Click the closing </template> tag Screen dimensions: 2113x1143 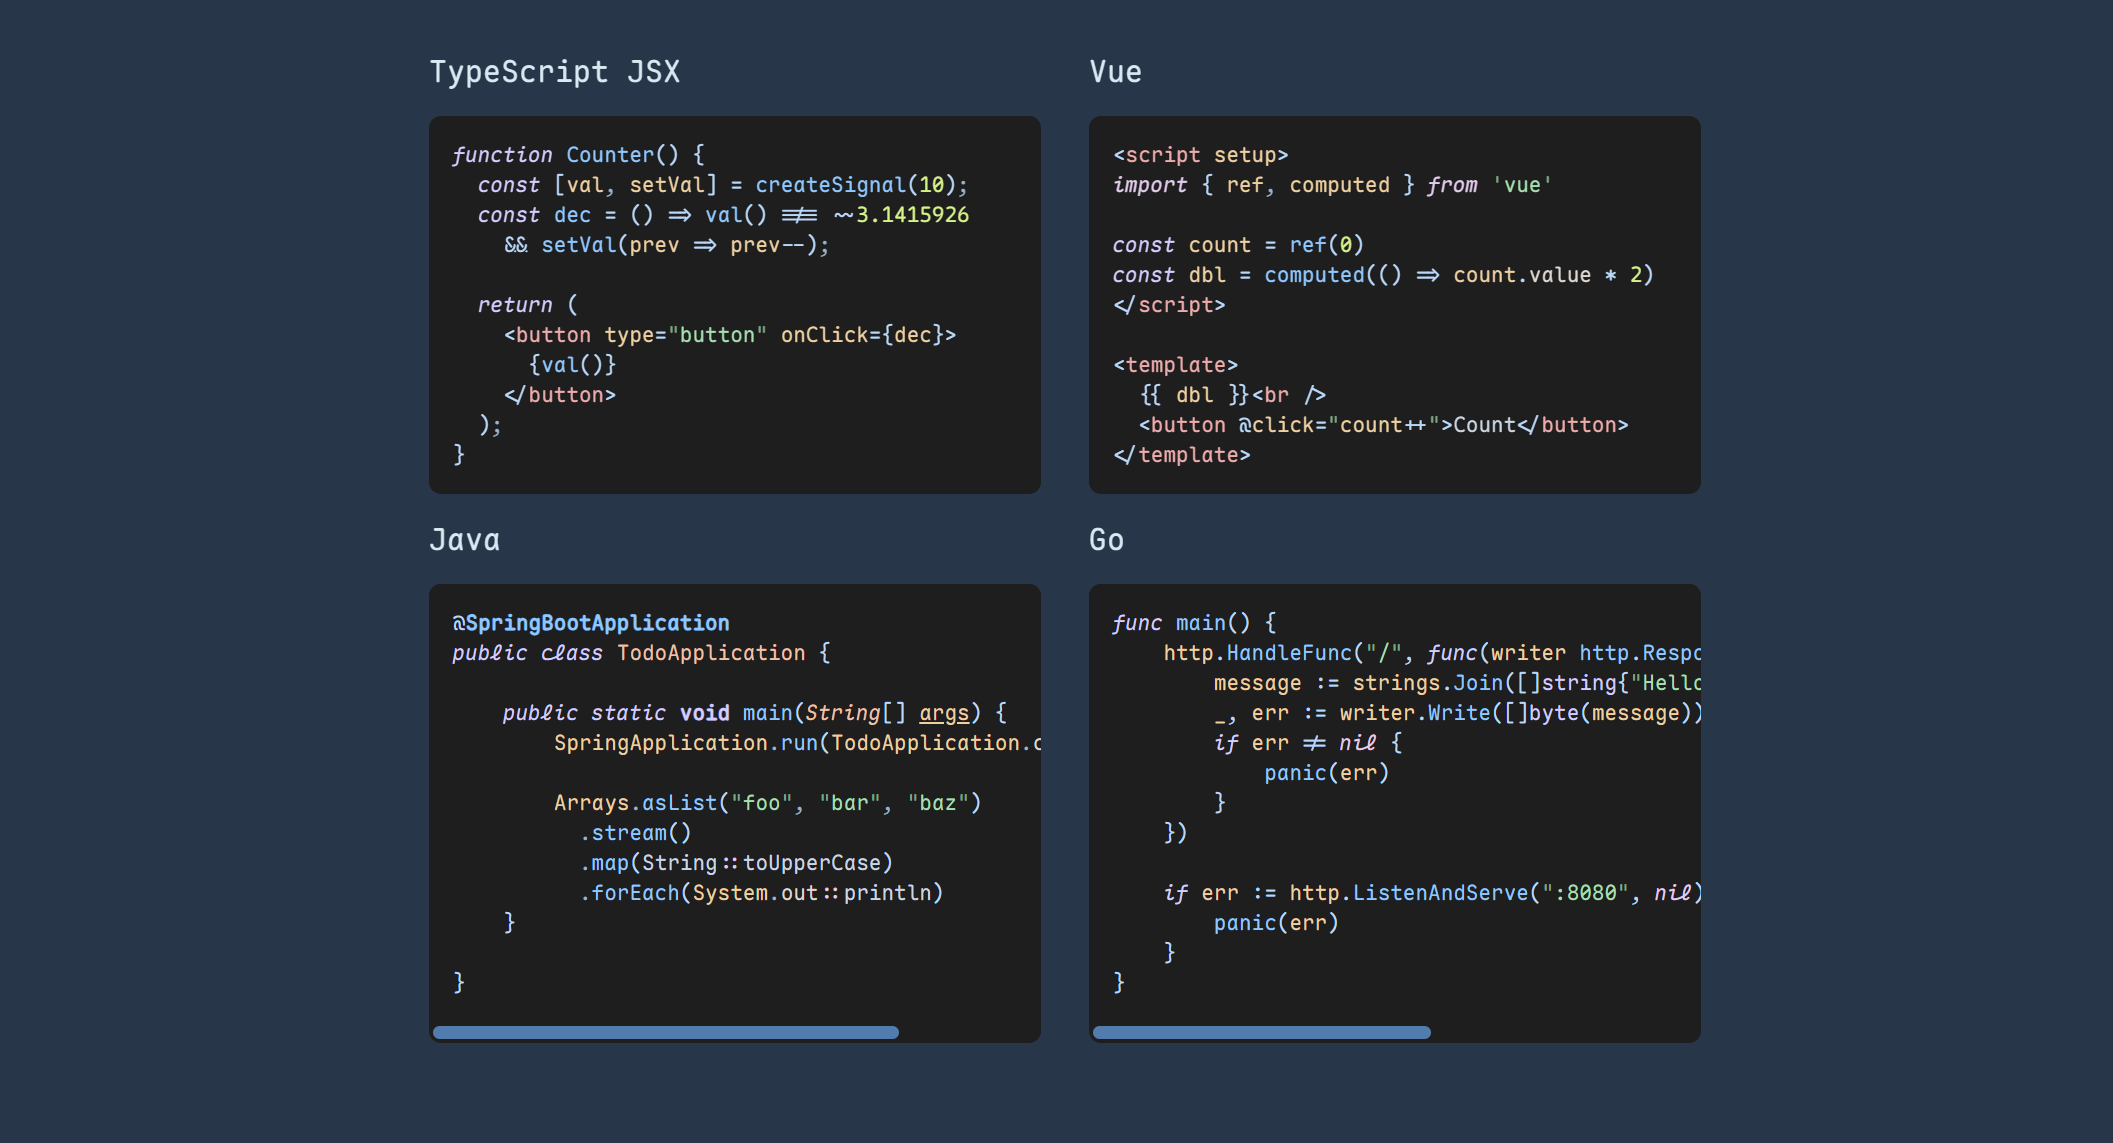pyautogui.click(x=1182, y=455)
